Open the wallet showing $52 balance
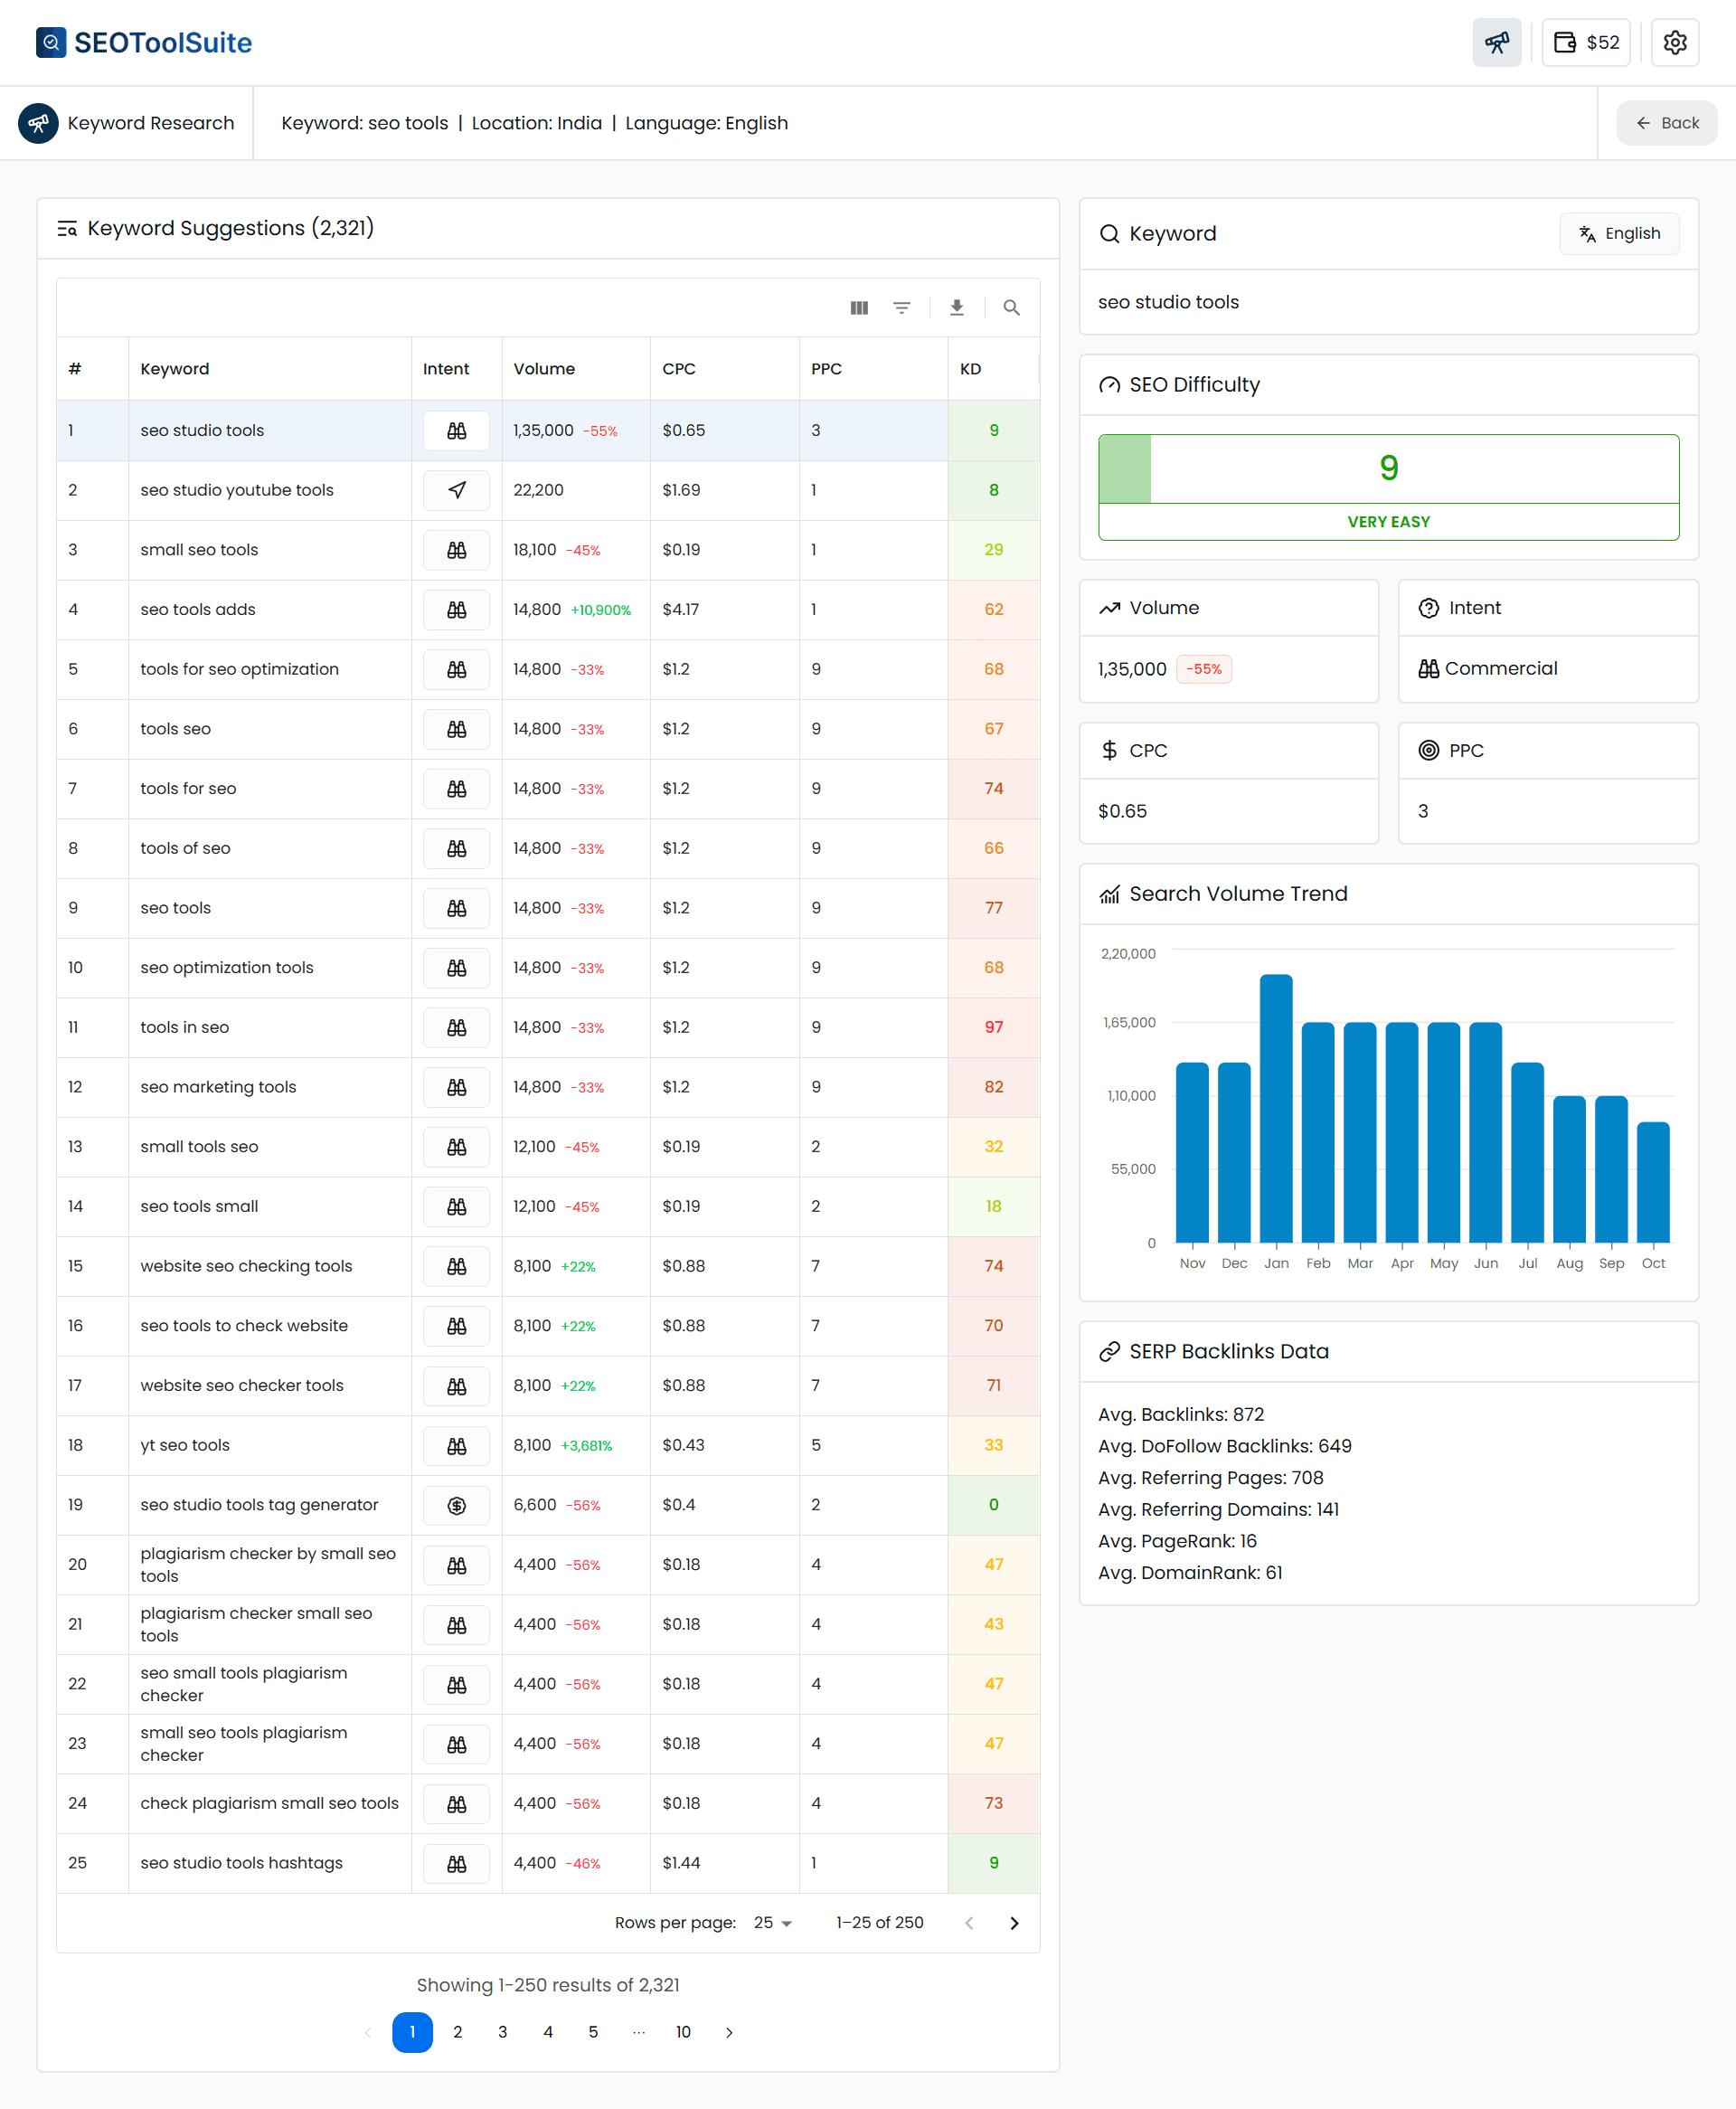This screenshot has width=1736, height=2109. tap(1586, 42)
